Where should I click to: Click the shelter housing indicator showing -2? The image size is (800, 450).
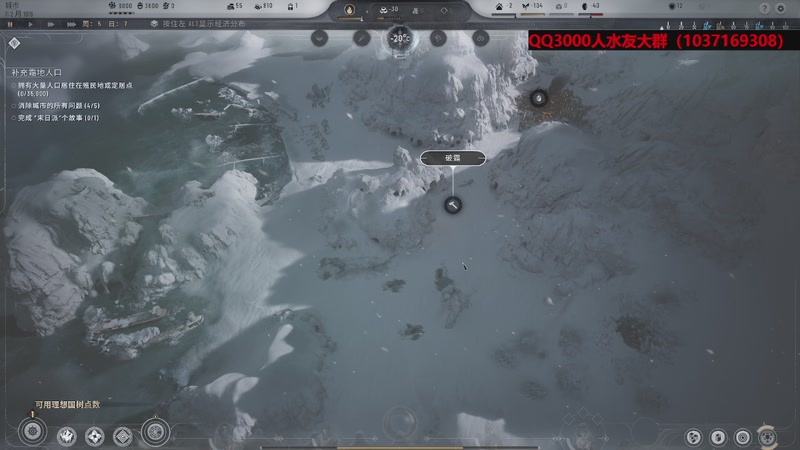point(503,6)
